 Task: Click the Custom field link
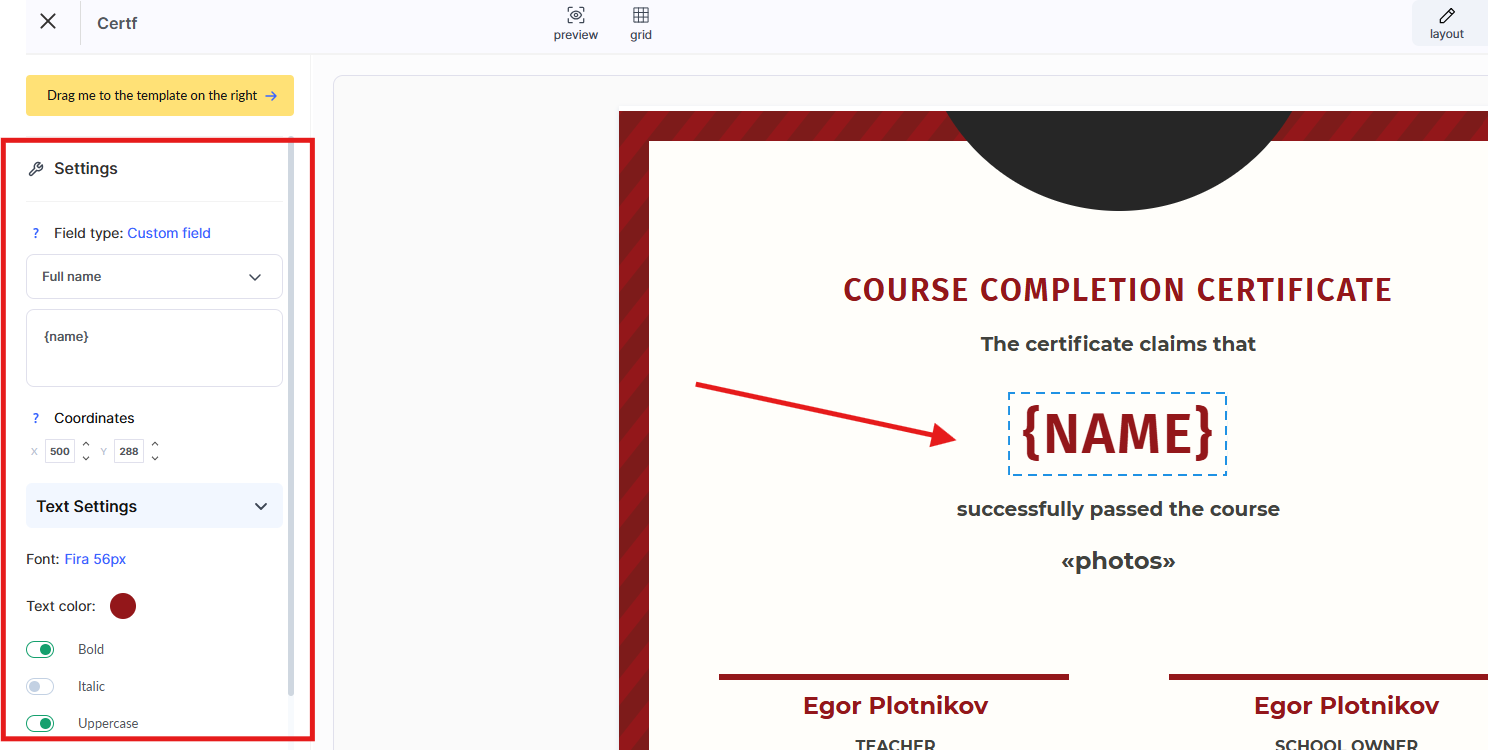[x=169, y=233]
